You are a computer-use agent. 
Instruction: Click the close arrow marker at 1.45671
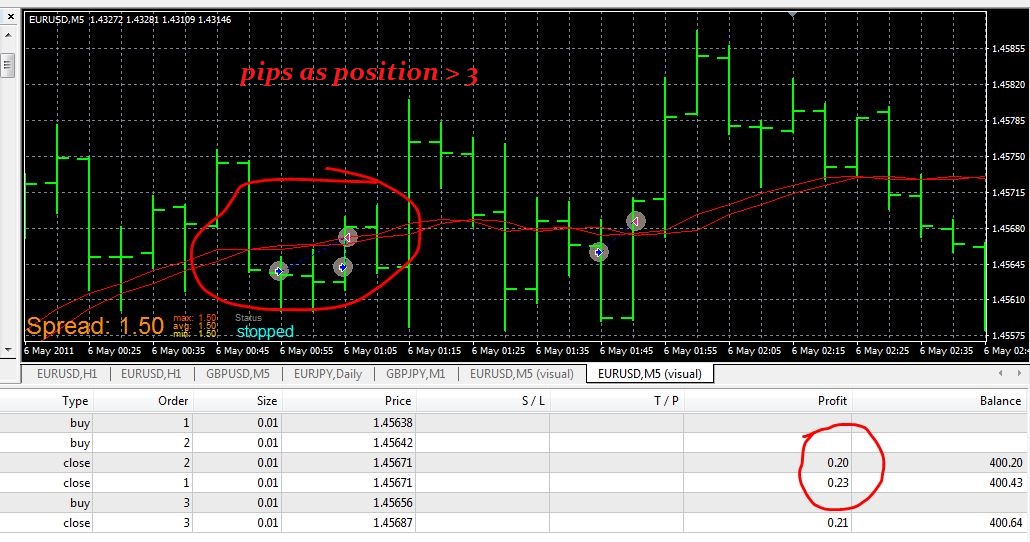[348, 237]
